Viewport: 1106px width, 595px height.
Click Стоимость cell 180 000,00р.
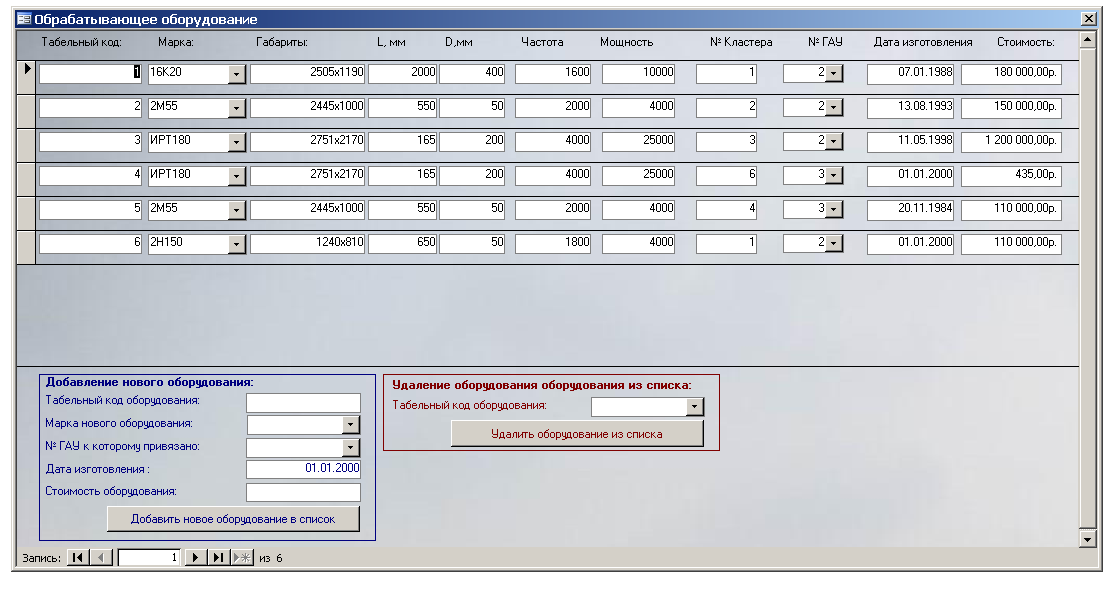point(1011,73)
